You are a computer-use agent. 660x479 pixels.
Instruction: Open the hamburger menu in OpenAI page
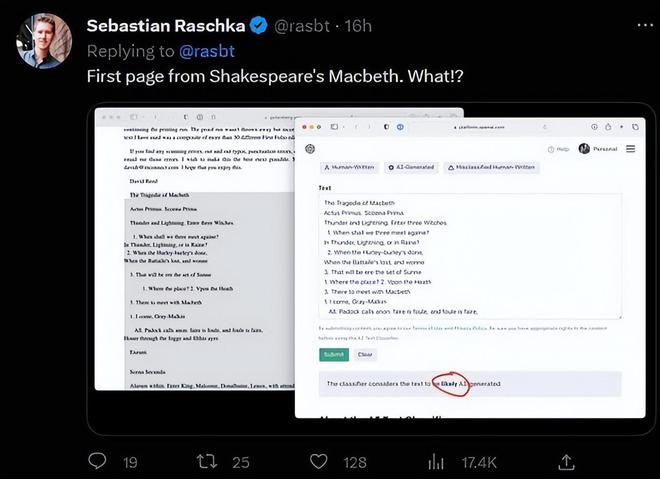coord(631,149)
